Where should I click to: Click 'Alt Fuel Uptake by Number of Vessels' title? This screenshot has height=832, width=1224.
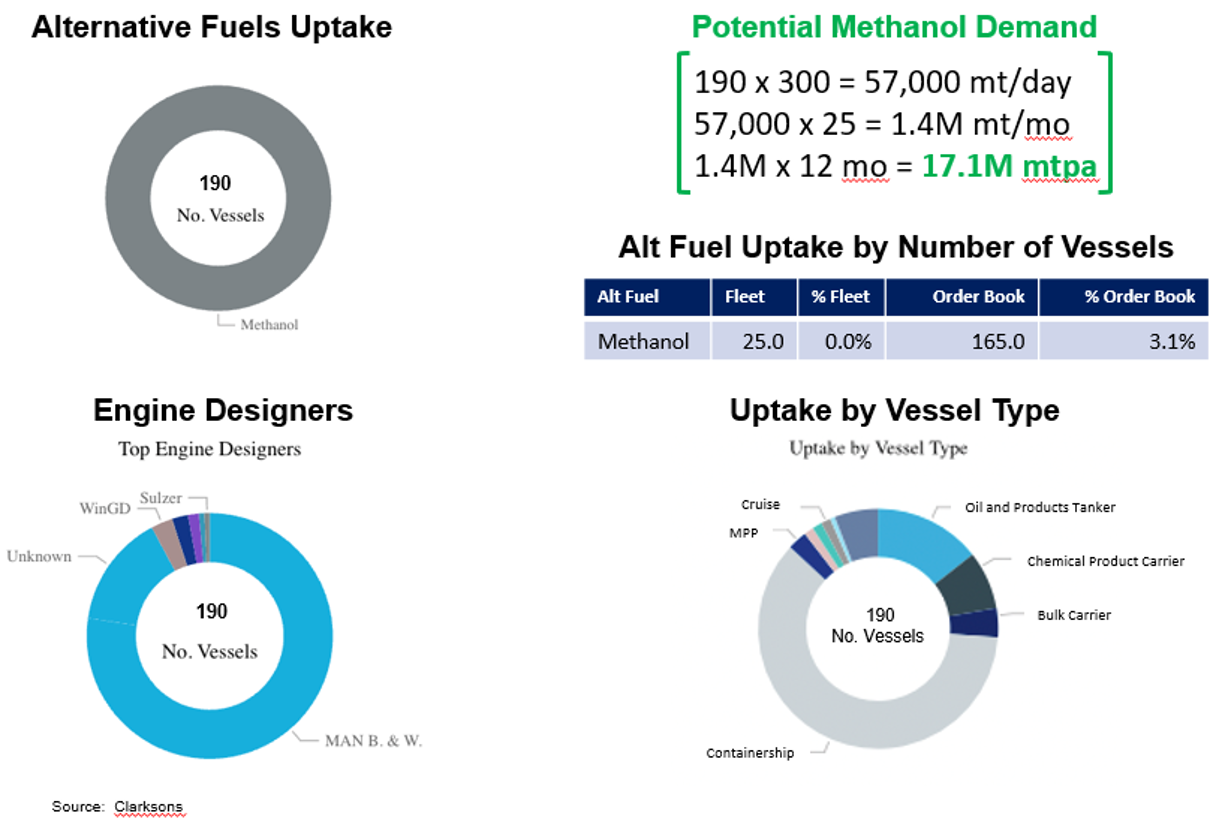point(896,247)
